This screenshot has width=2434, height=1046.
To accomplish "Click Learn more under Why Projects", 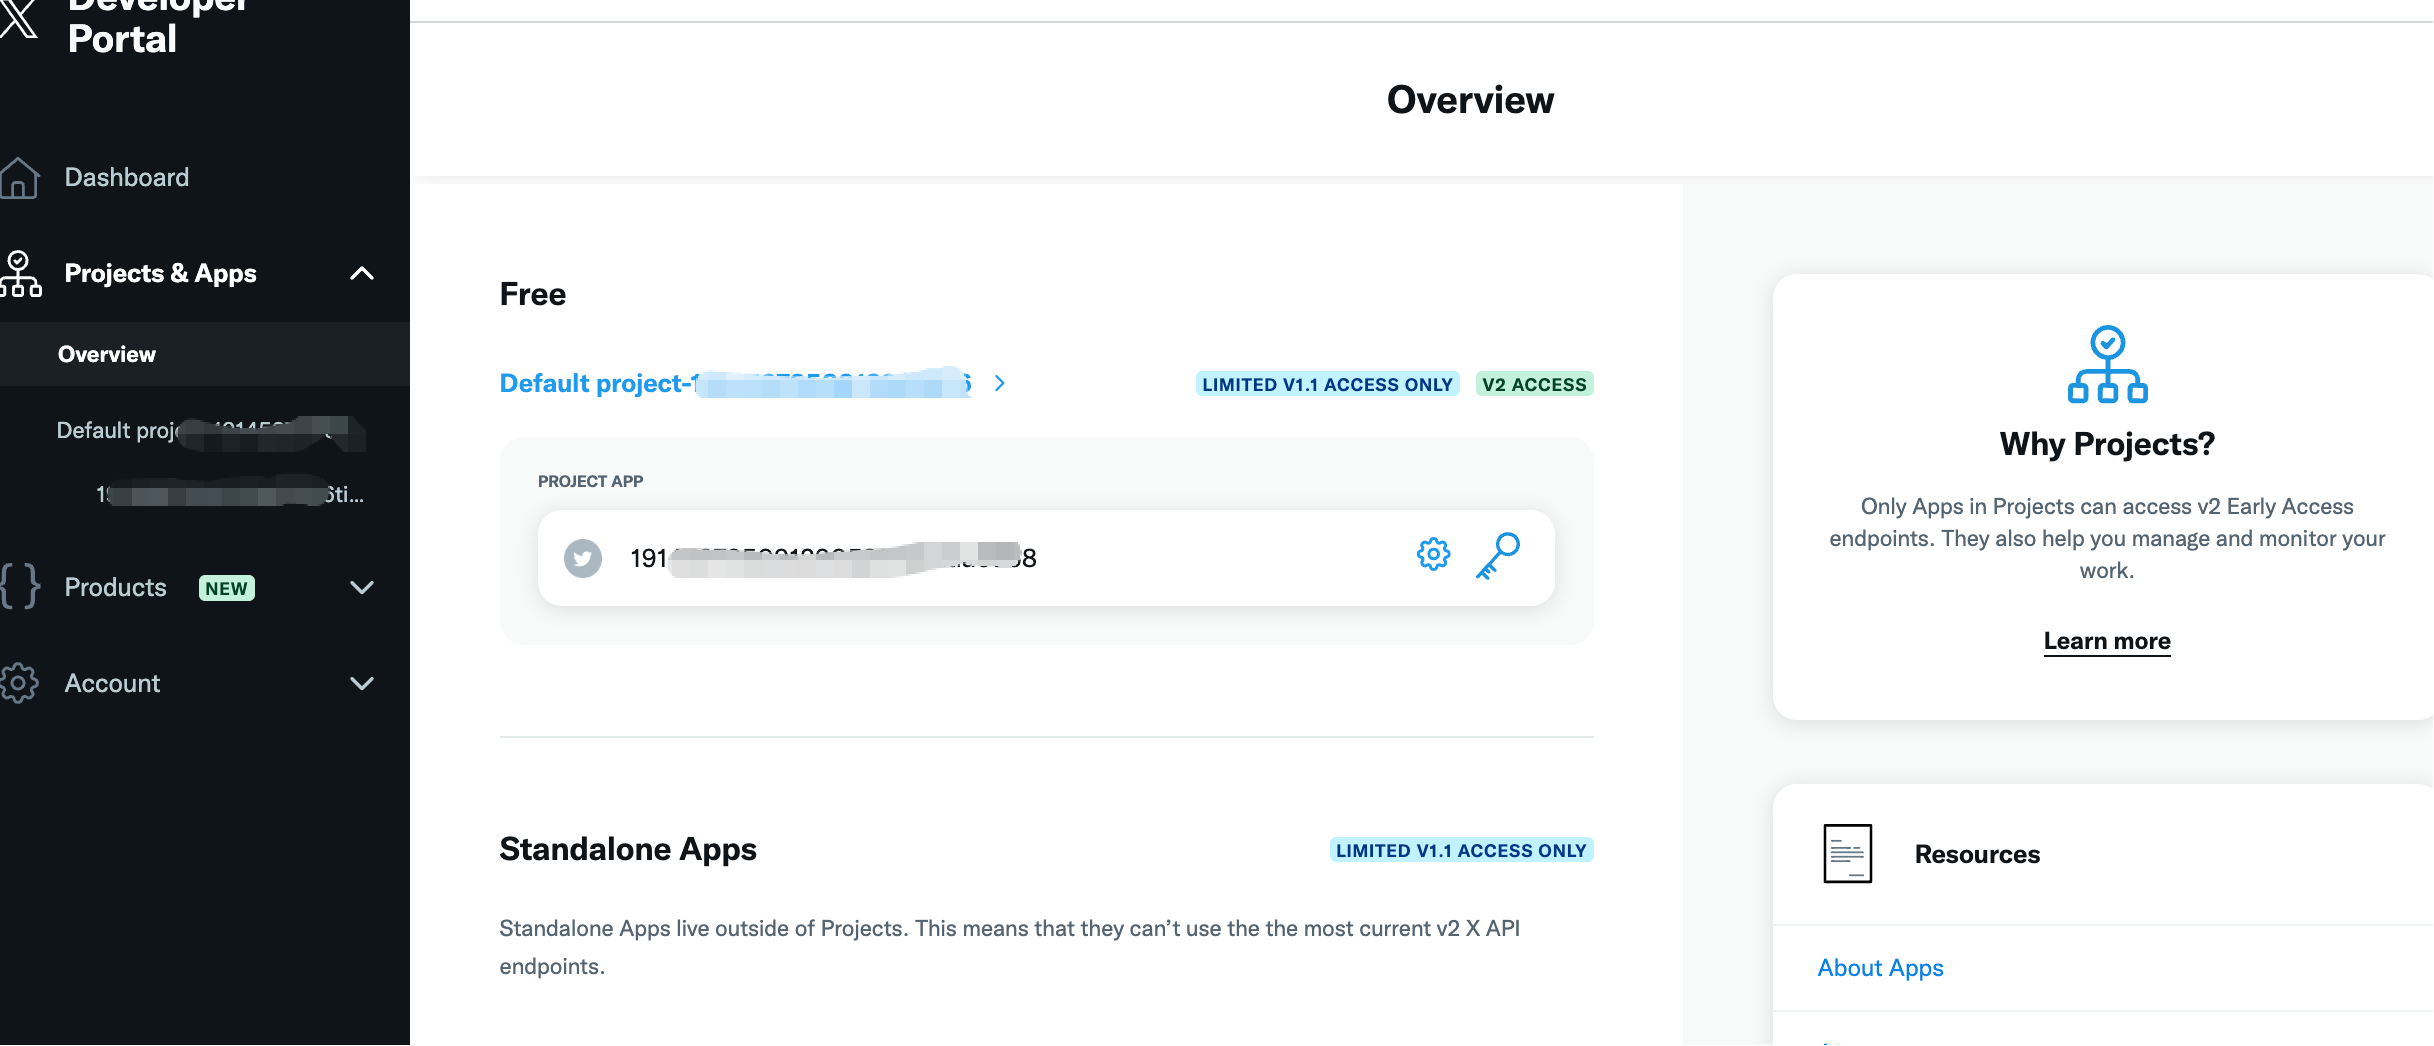I will pyautogui.click(x=2107, y=641).
